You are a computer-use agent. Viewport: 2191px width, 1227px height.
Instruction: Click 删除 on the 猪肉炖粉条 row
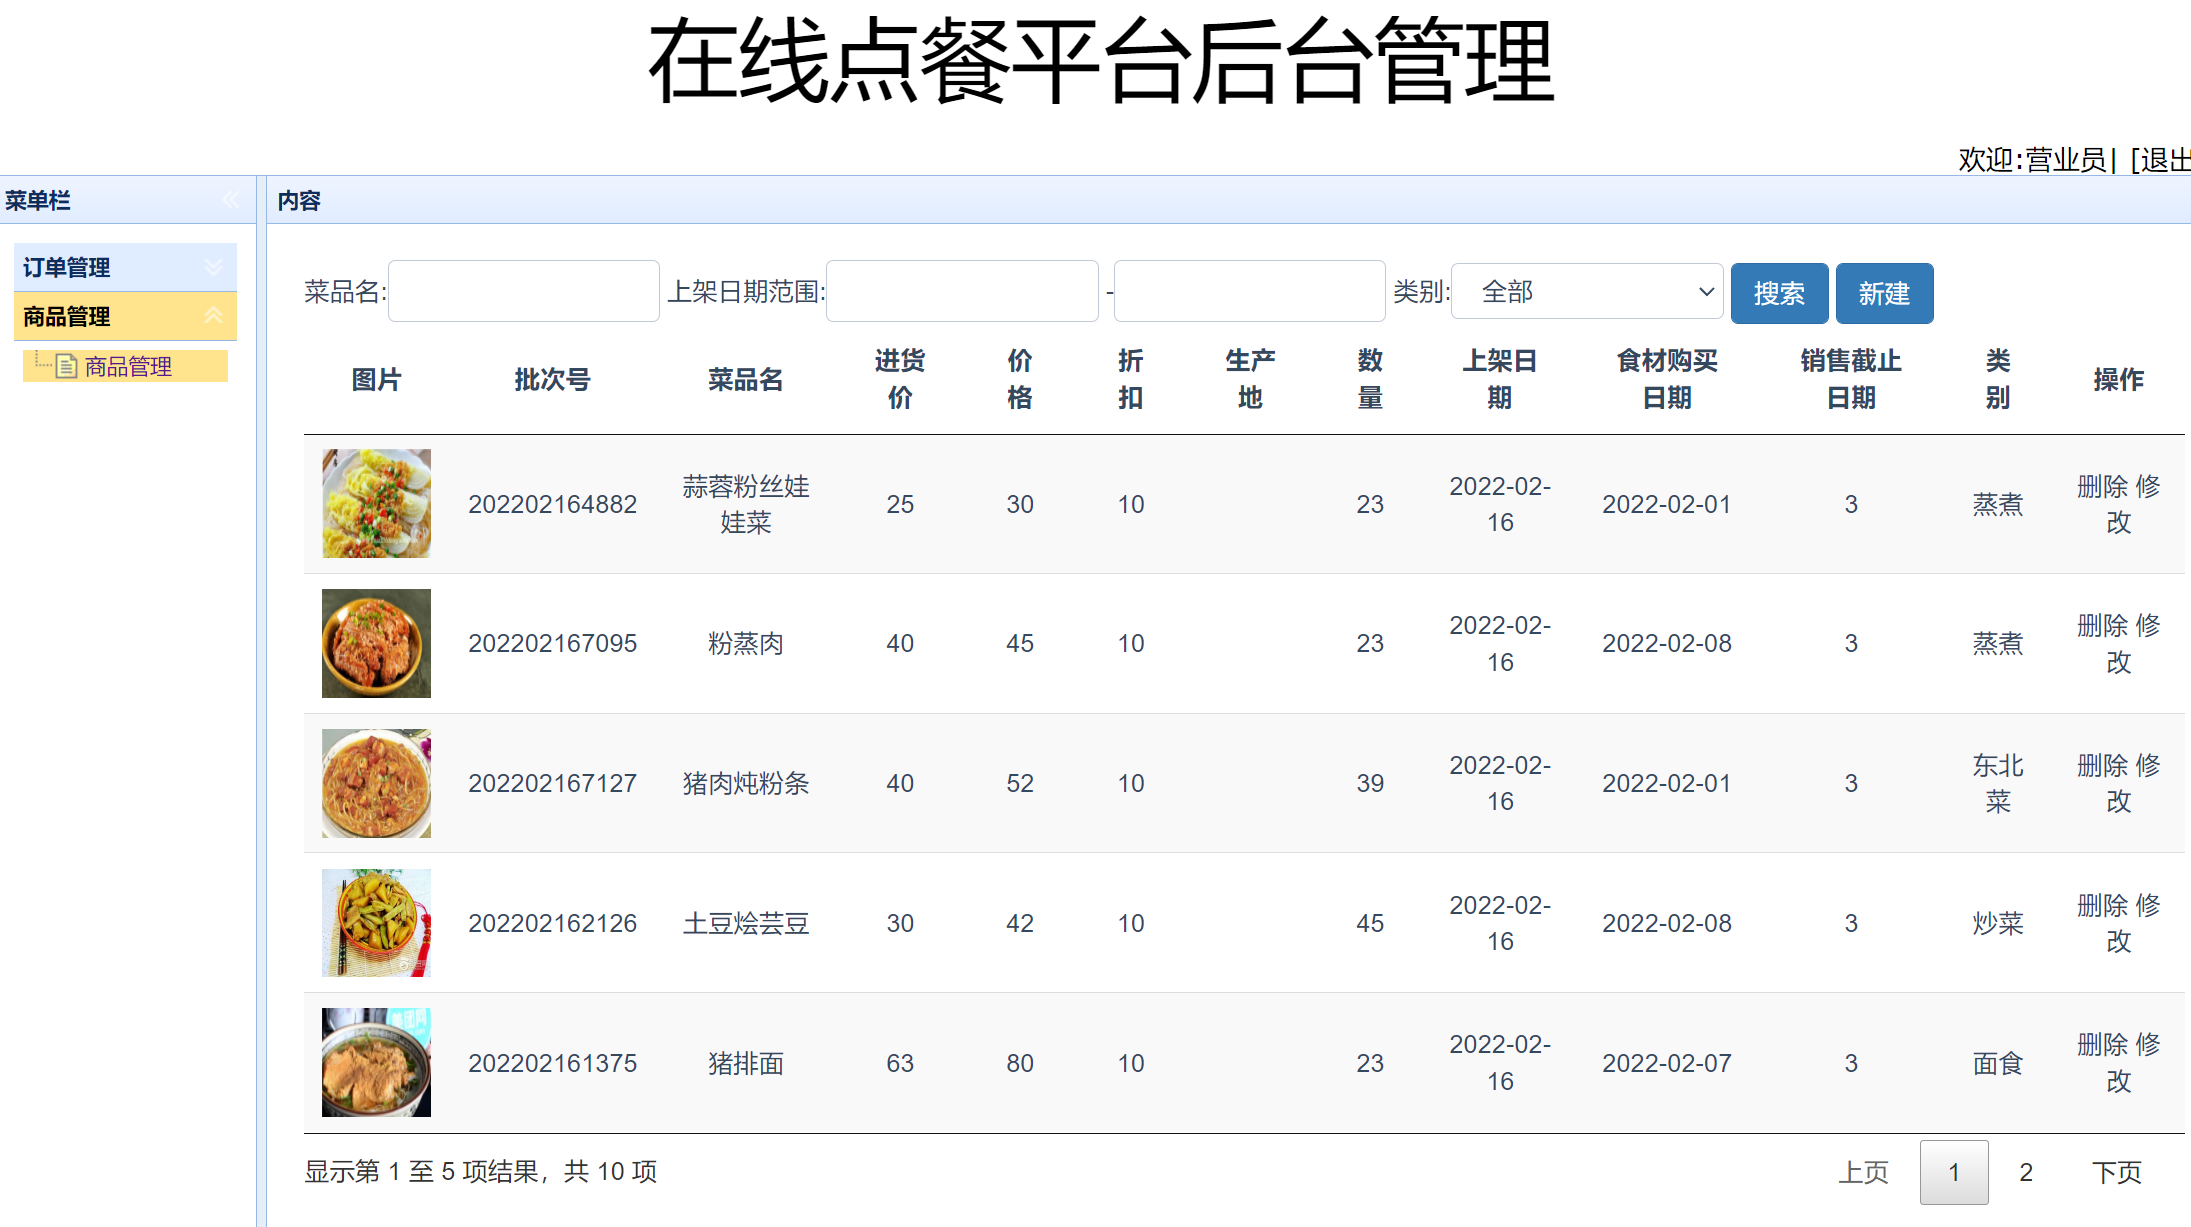[2104, 765]
